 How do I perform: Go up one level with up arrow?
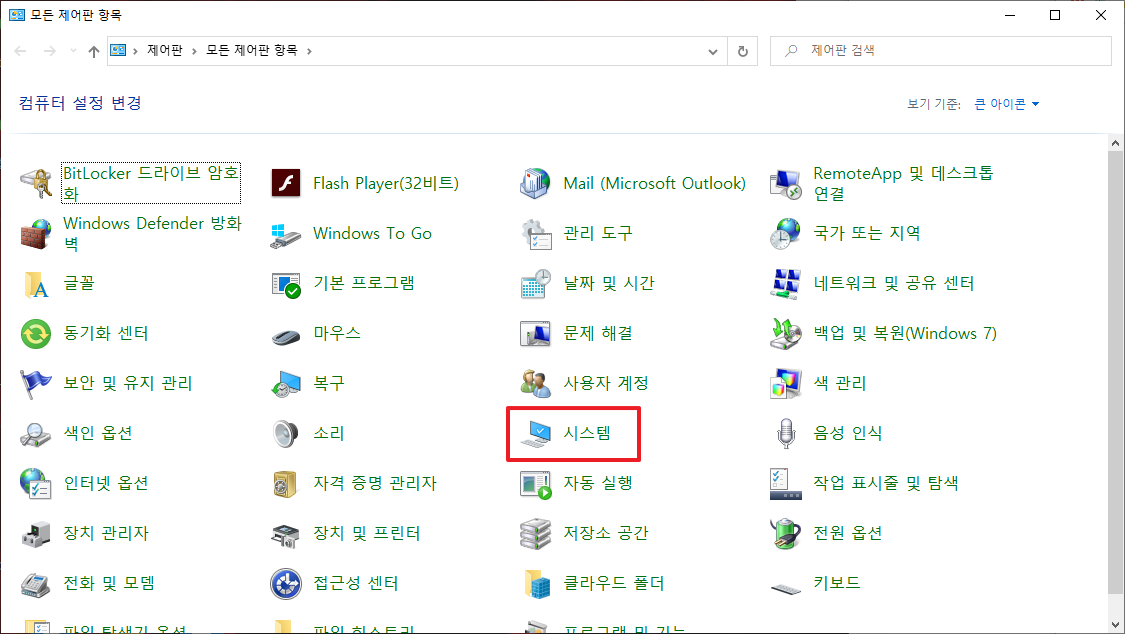click(x=94, y=51)
